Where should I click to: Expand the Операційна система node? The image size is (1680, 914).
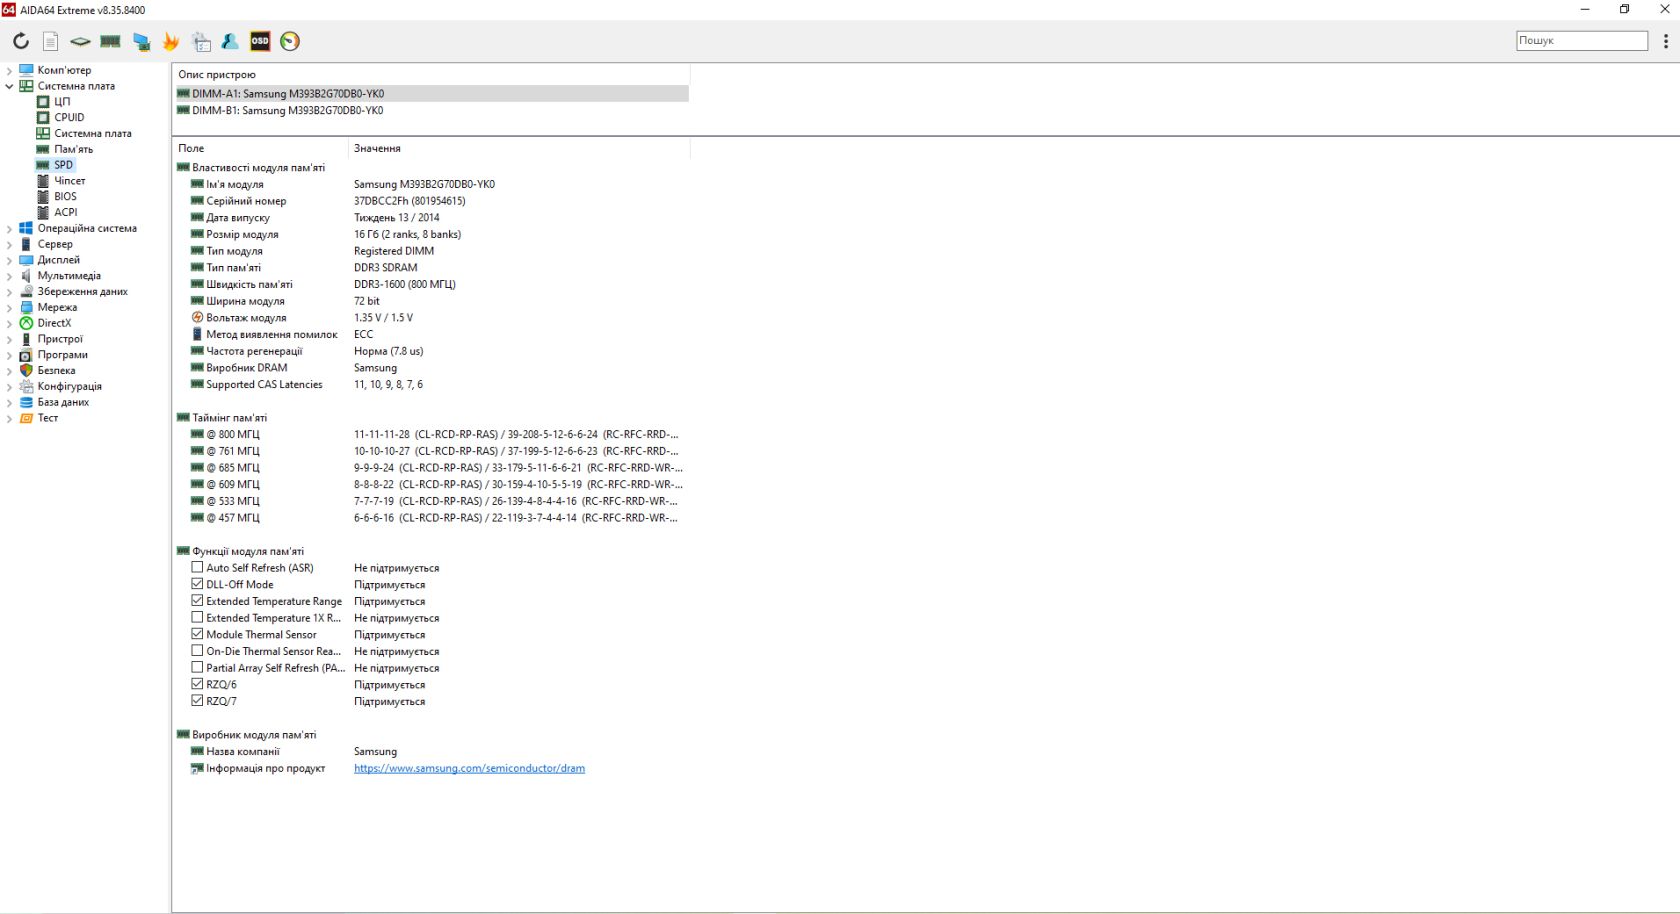click(9, 229)
